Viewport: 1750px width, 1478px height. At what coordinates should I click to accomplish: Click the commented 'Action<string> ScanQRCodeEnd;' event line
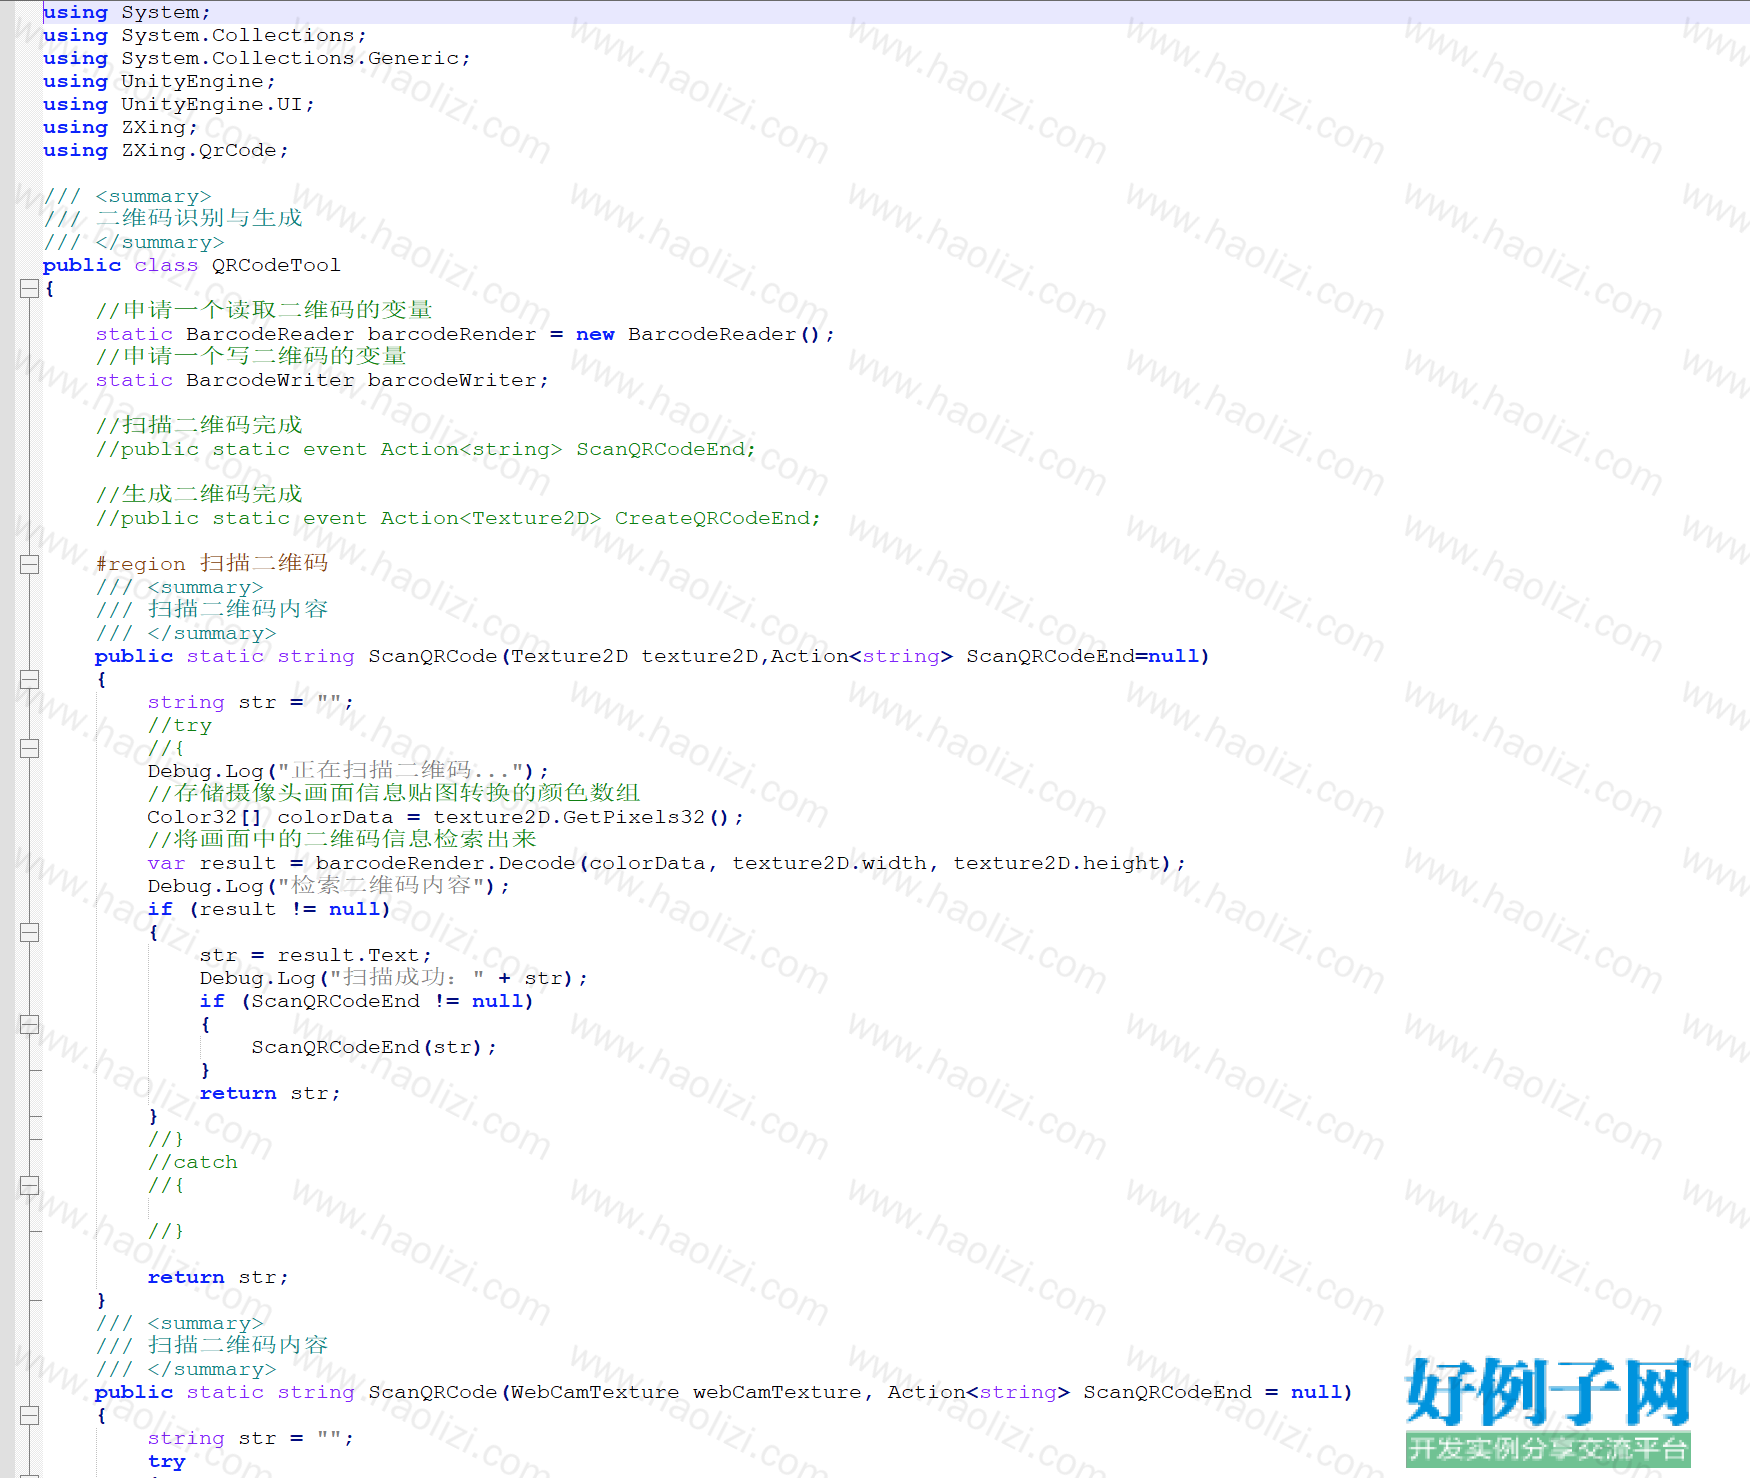coord(426,449)
